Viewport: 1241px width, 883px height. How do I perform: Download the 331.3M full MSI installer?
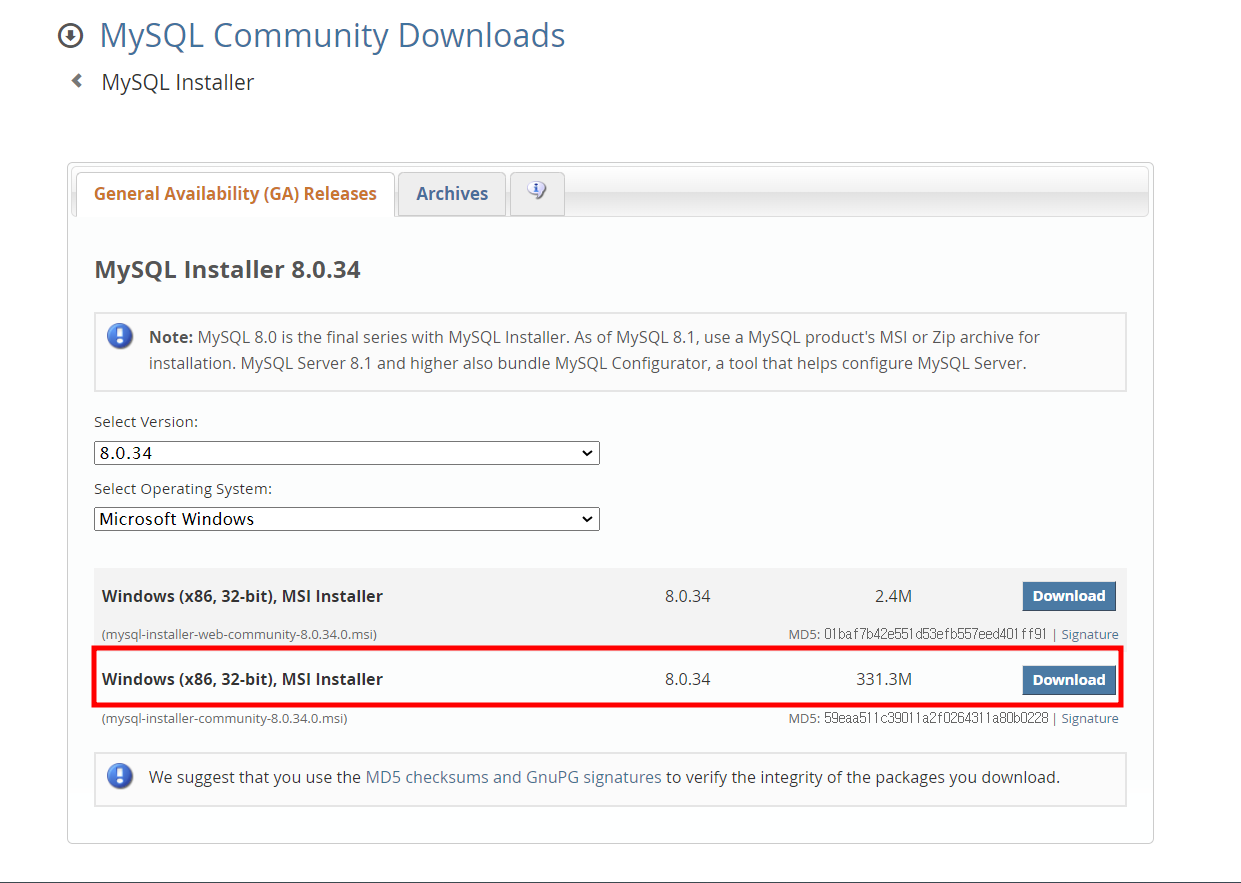pyautogui.click(x=1069, y=680)
